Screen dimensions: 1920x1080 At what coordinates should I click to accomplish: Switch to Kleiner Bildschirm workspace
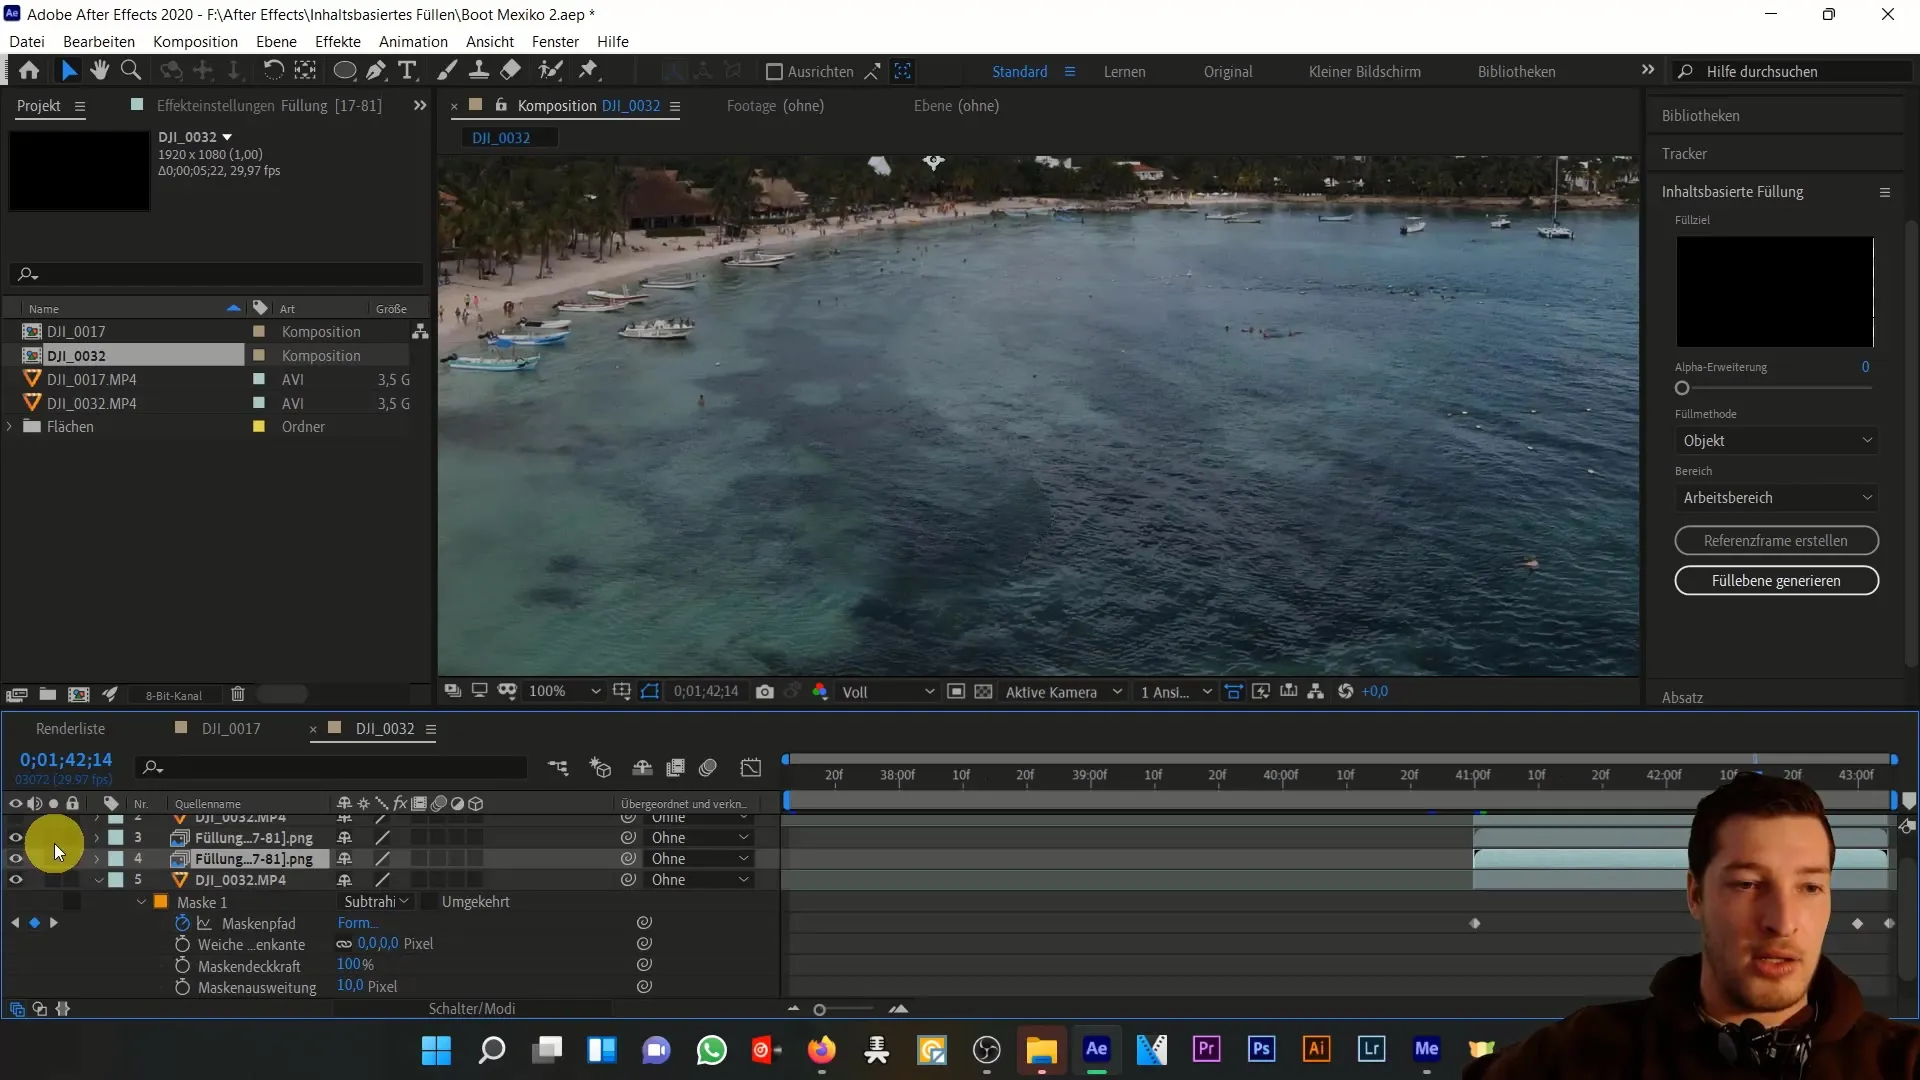1364,72
